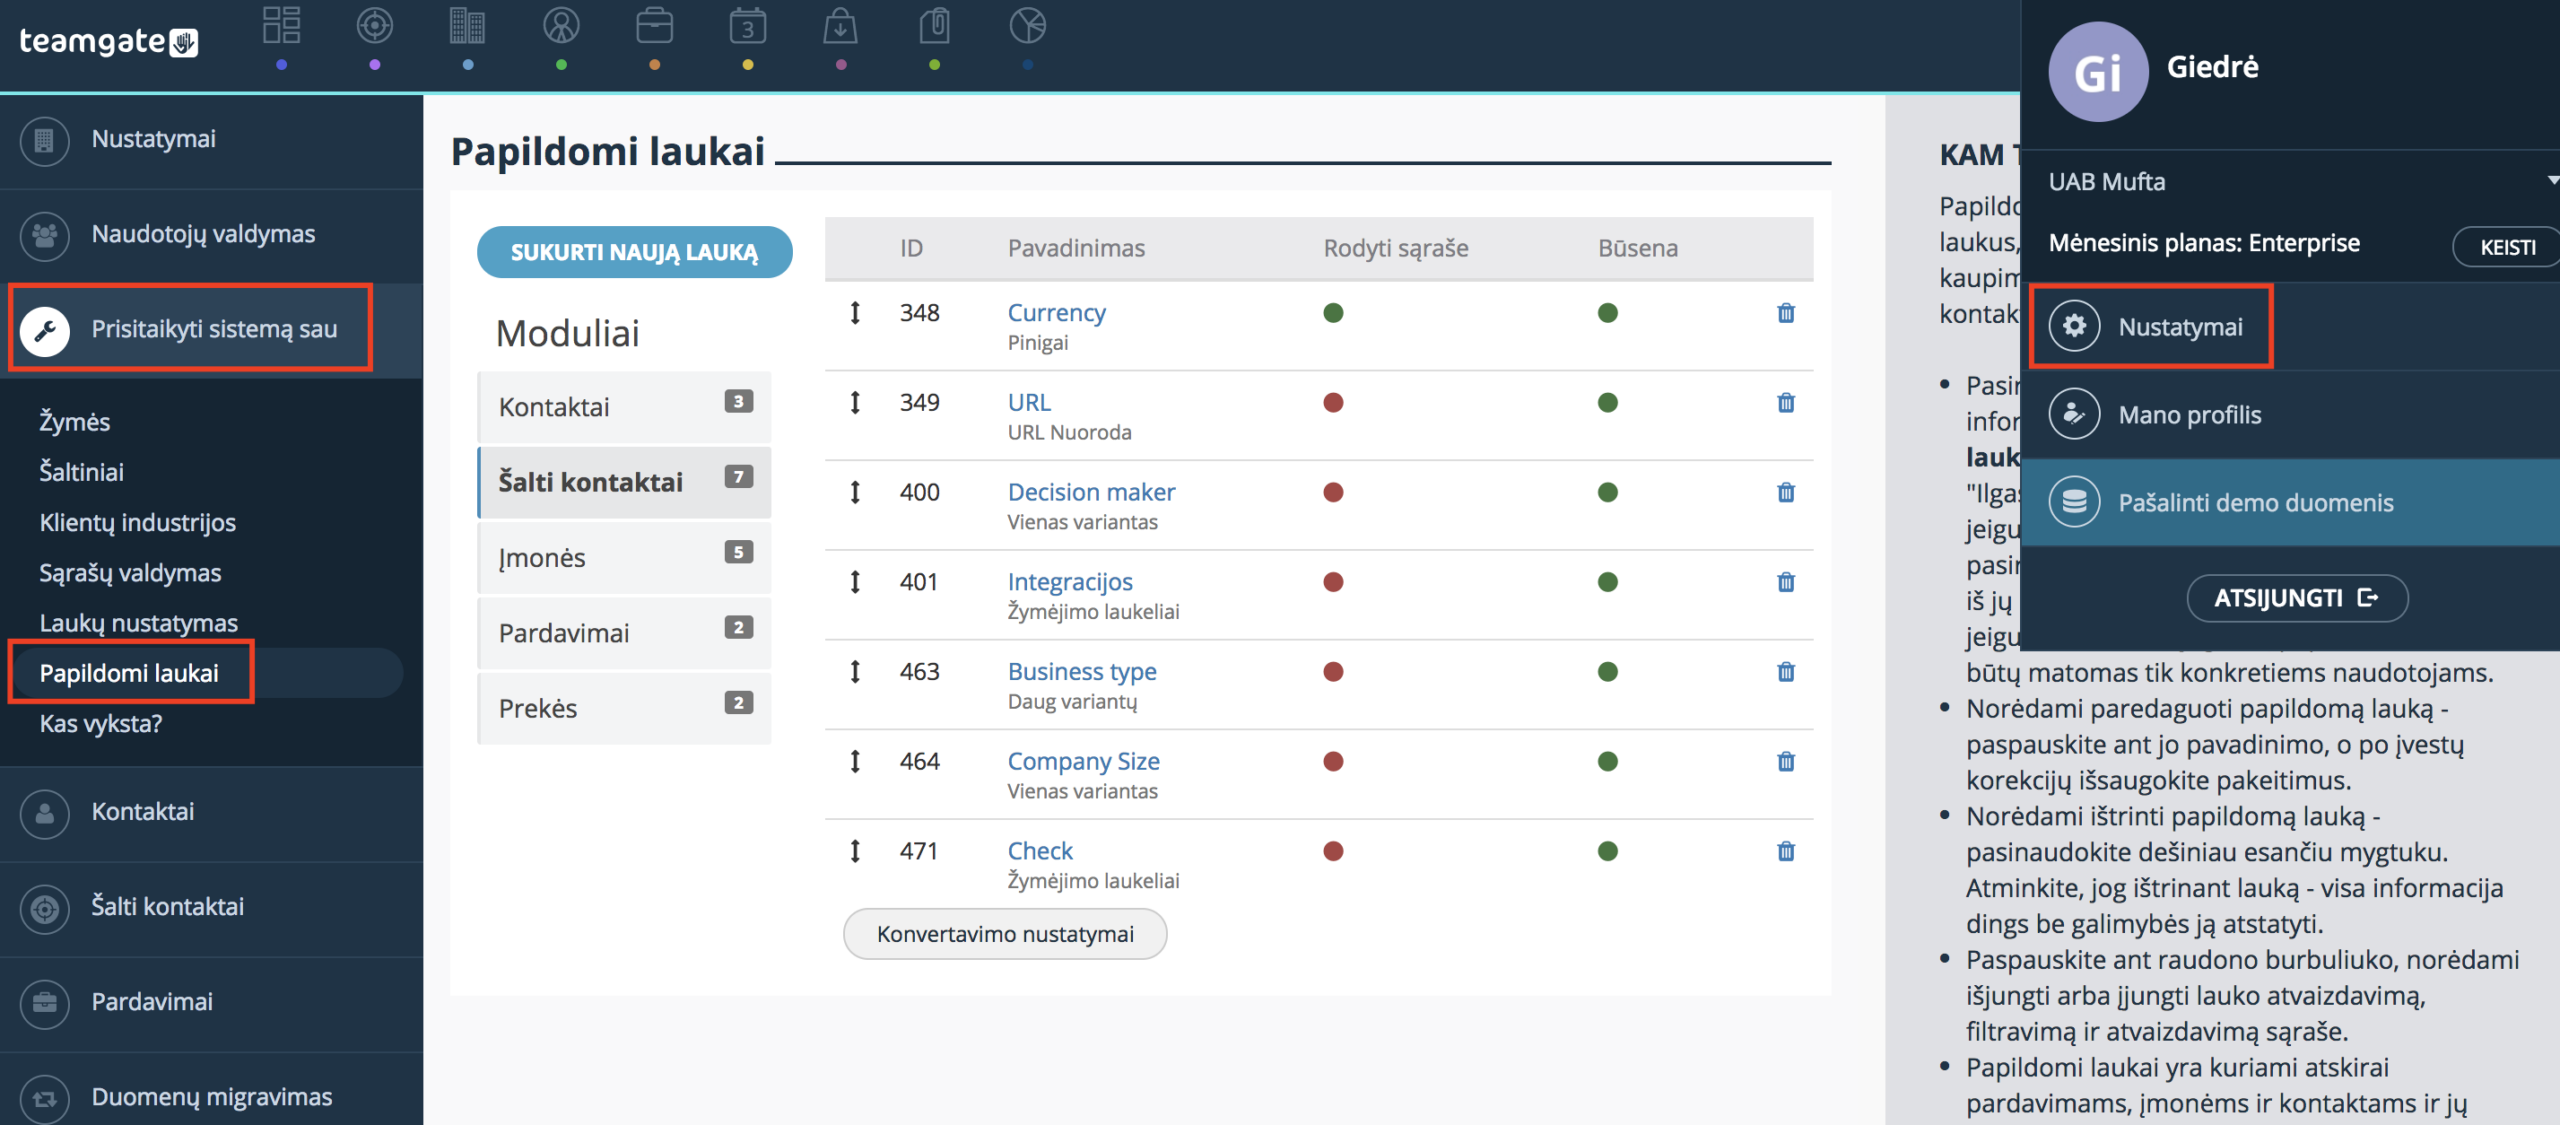Click Atsijungti logout button

[x=2297, y=598]
